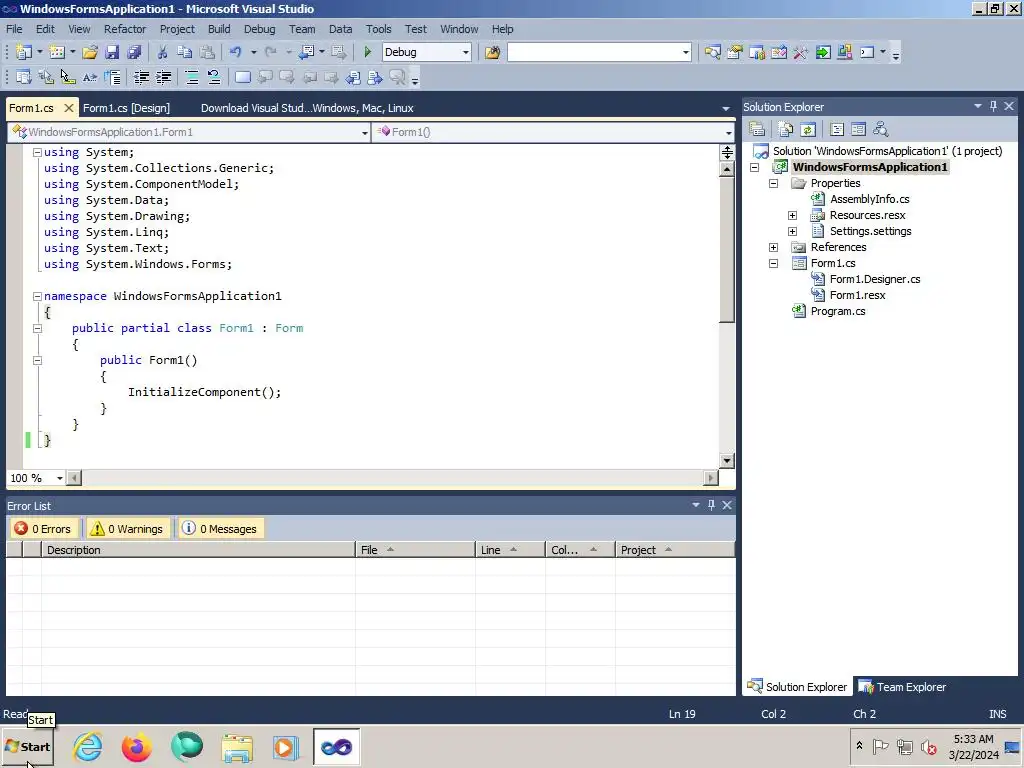Open the Extension Manager icon
The height and width of the screenshot is (768, 1024).
pyautogui.click(x=845, y=52)
